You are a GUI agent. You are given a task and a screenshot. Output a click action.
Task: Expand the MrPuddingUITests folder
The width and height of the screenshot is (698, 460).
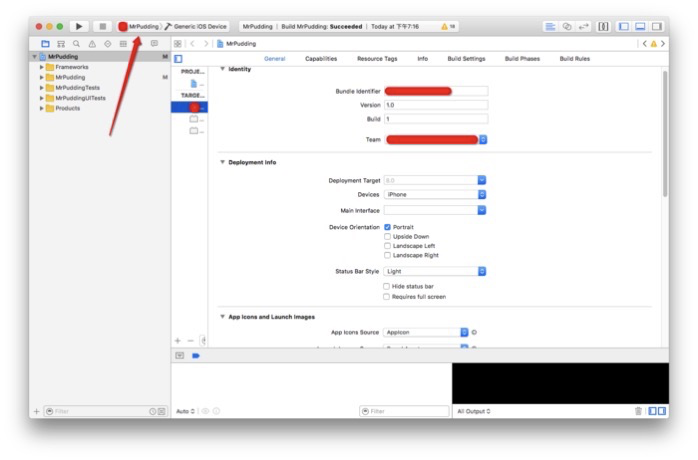[41, 98]
